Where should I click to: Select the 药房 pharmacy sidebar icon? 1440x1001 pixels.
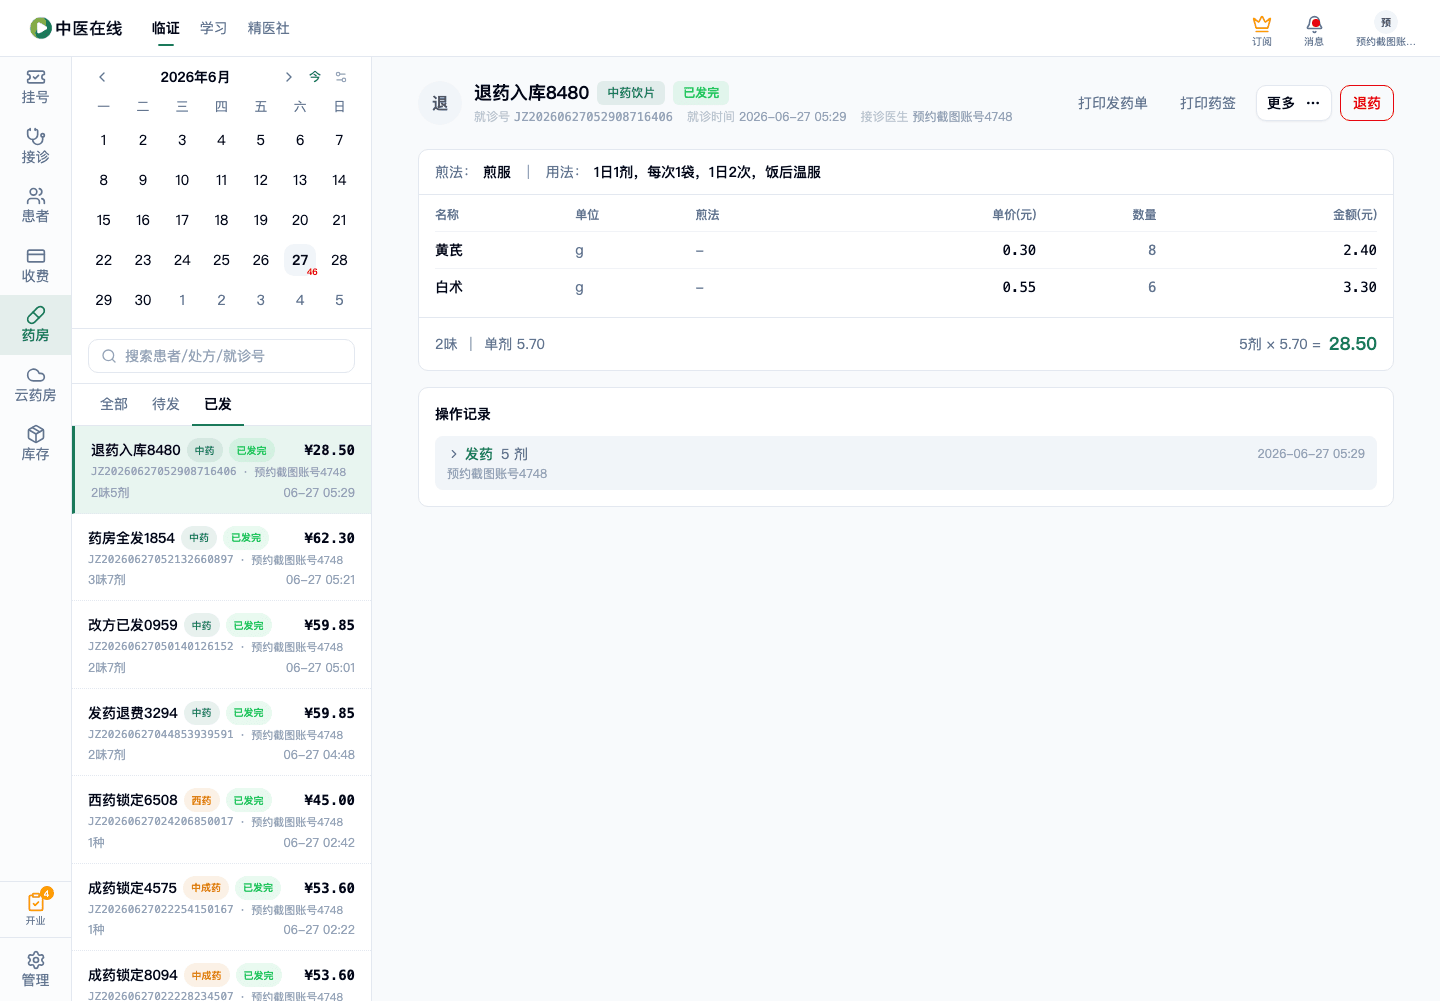[35, 325]
